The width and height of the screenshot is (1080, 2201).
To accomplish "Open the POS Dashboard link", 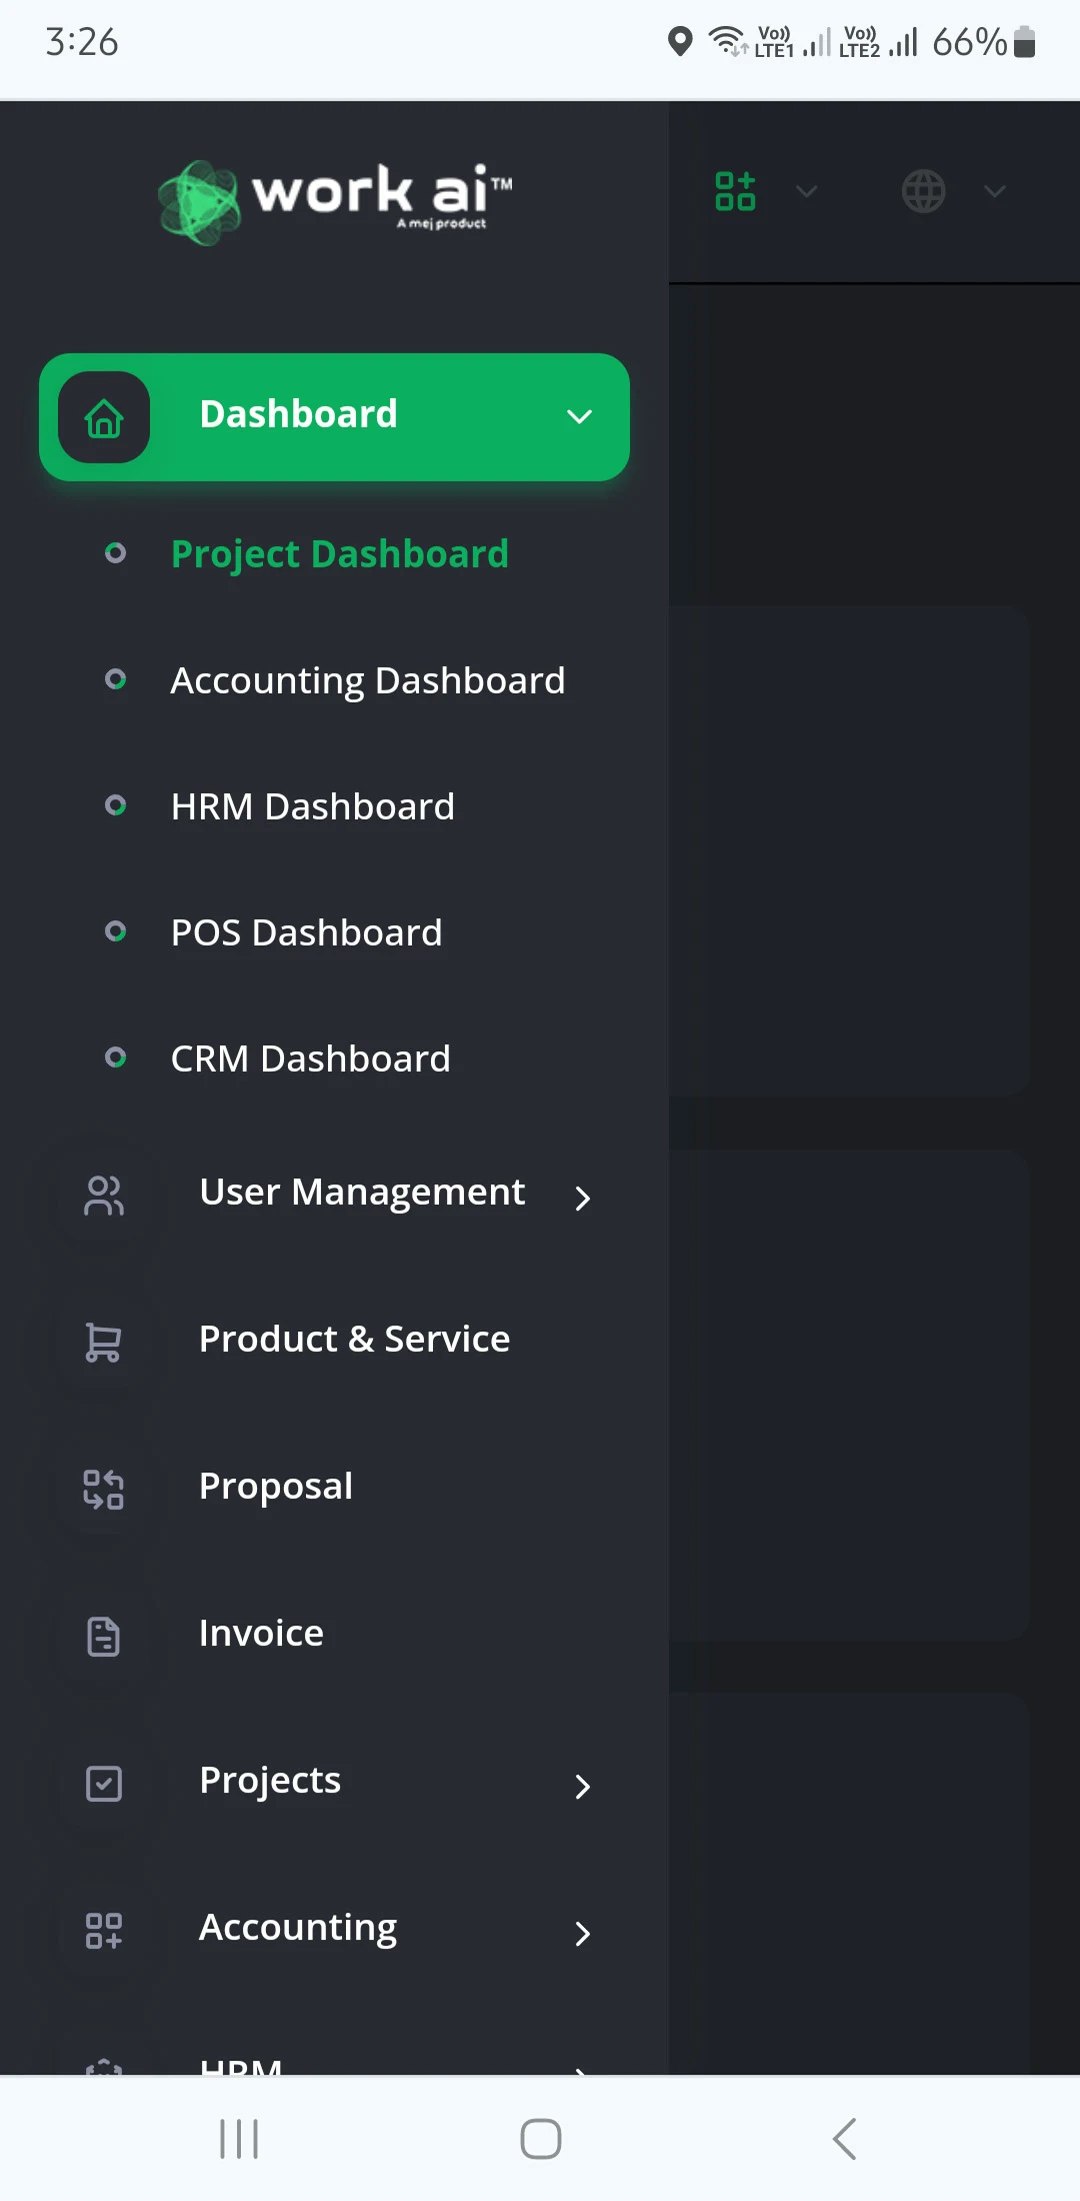I will point(306,933).
